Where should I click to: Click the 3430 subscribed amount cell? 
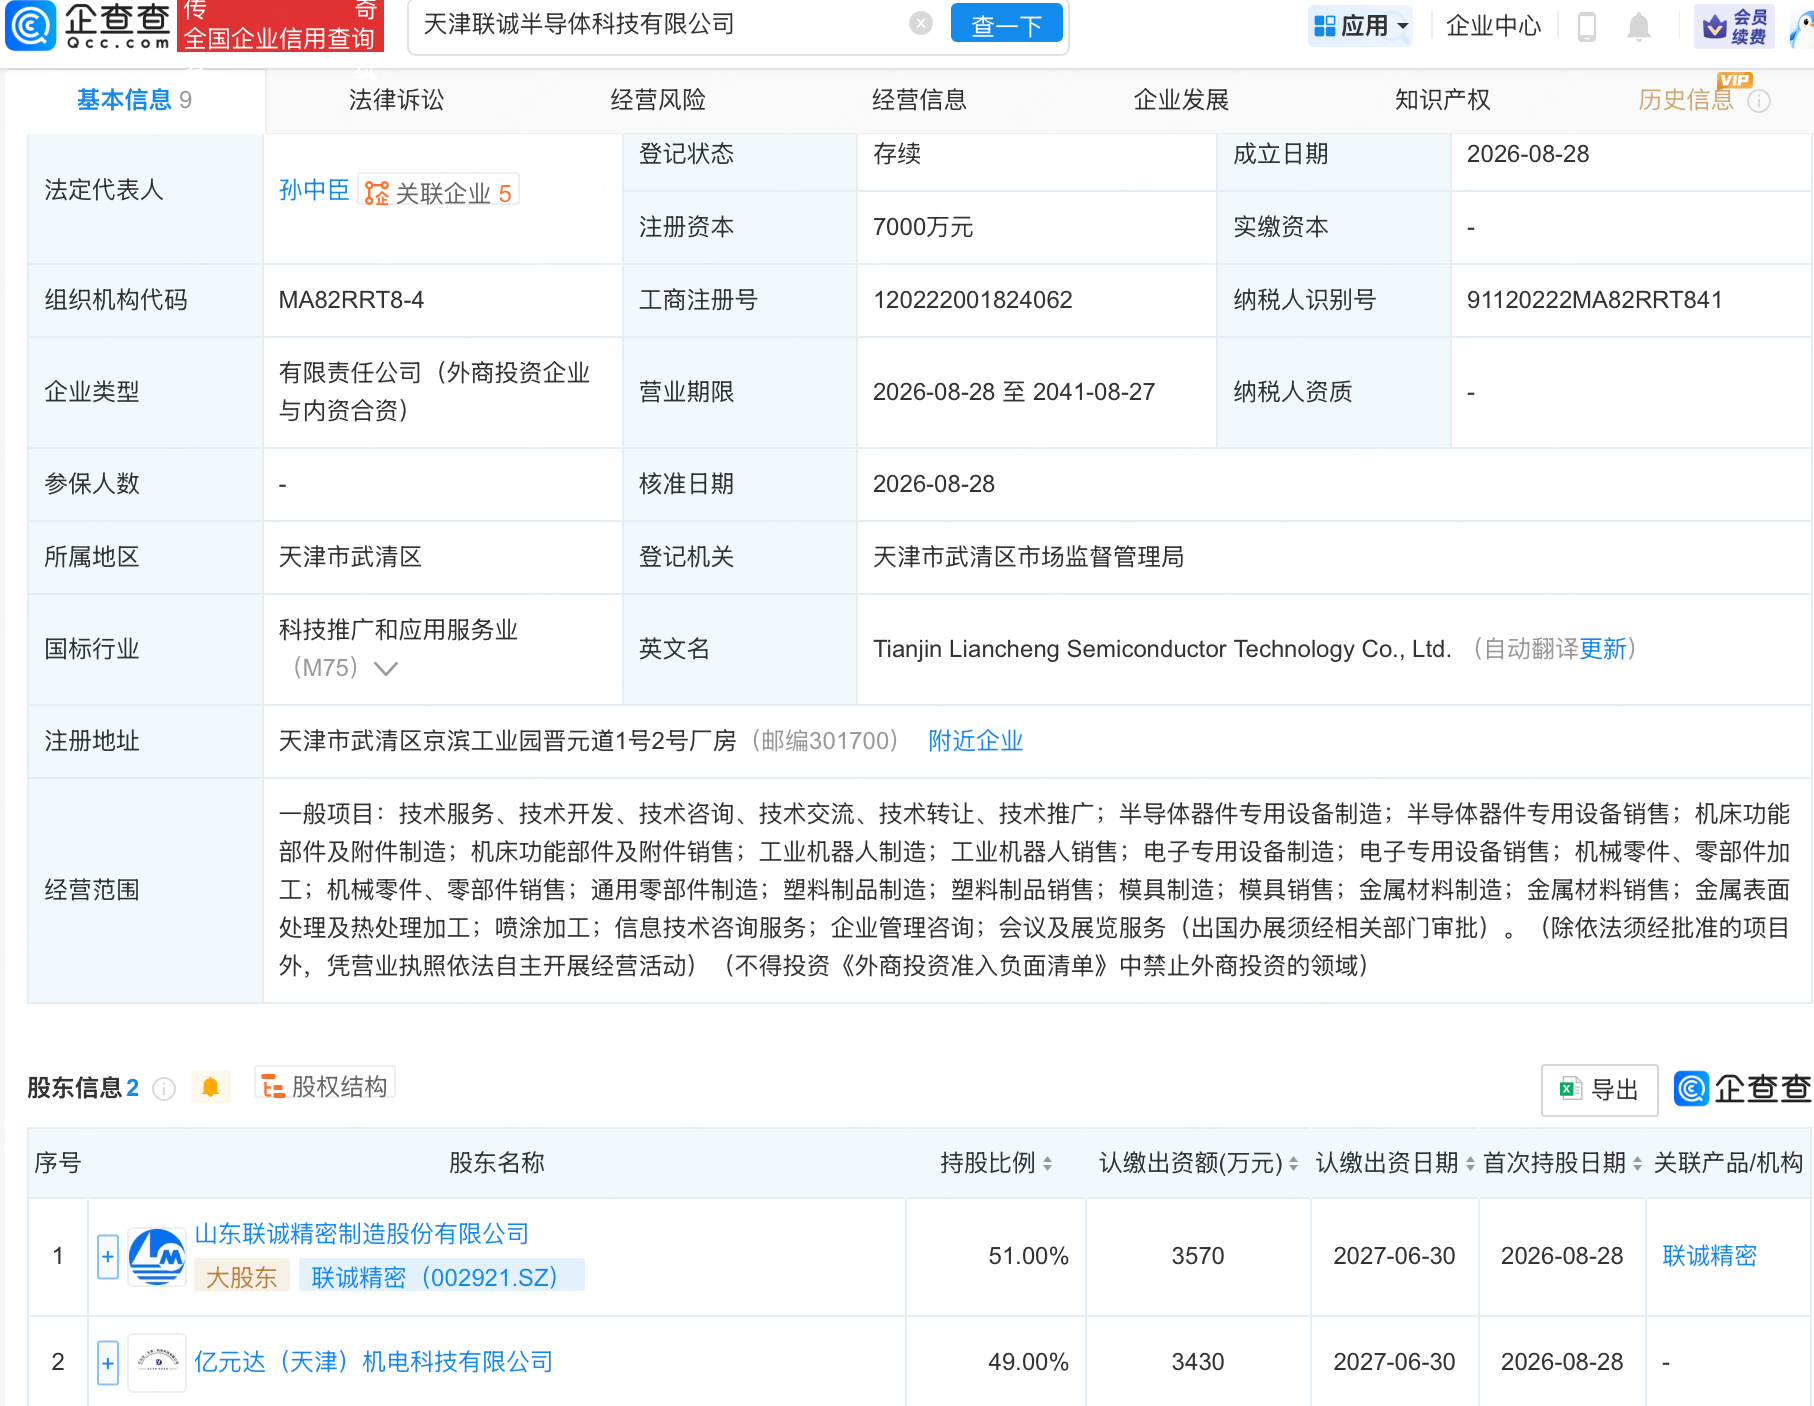point(1198,1362)
